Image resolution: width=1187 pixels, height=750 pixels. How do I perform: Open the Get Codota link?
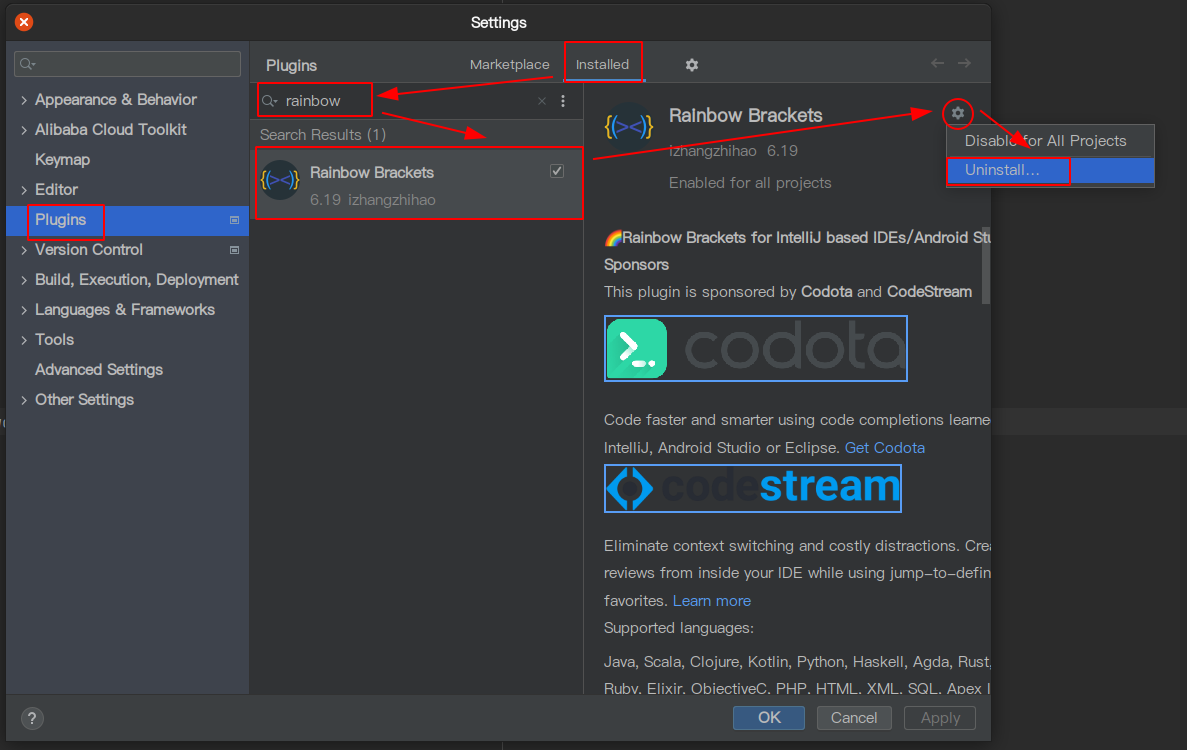(884, 448)
